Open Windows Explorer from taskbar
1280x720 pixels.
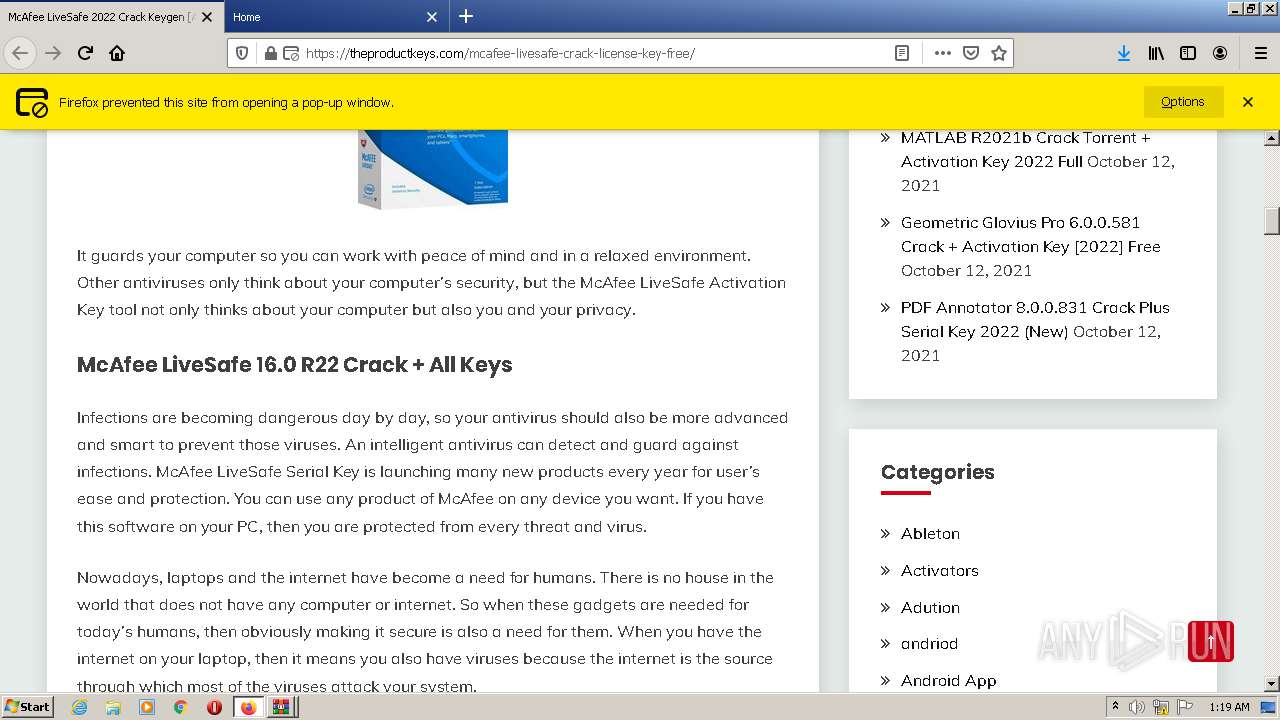(113, 707)
